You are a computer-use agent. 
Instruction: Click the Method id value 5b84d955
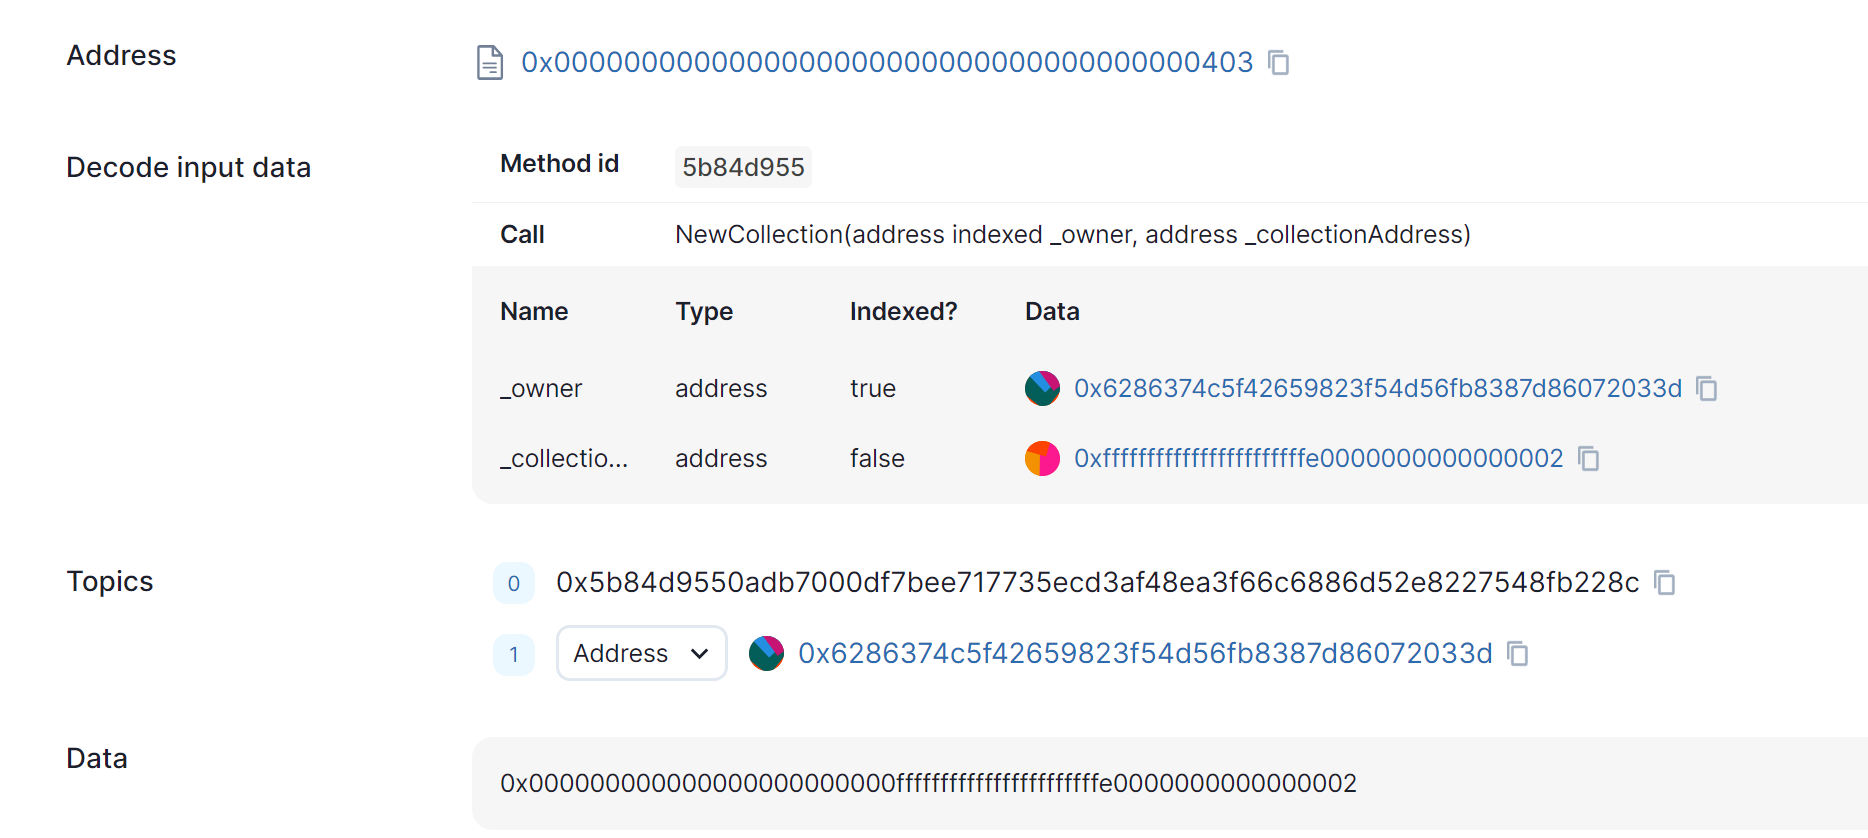point(743,167)
